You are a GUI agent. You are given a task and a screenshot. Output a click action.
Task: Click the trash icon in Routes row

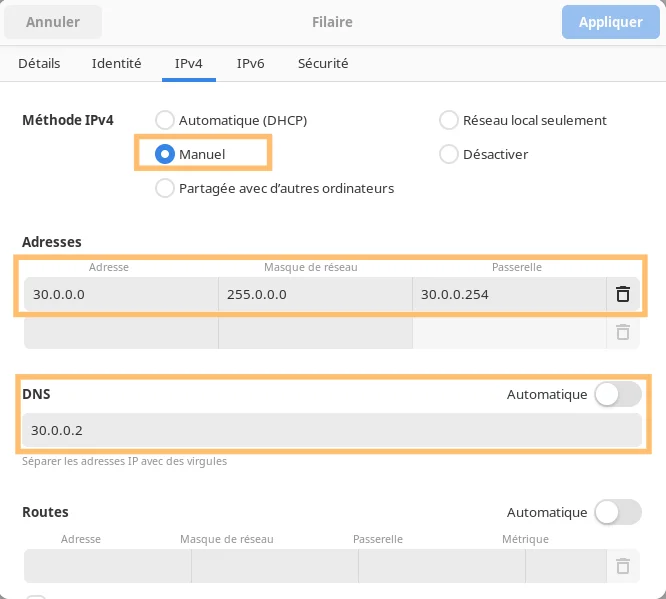click(x=623, y=566)
